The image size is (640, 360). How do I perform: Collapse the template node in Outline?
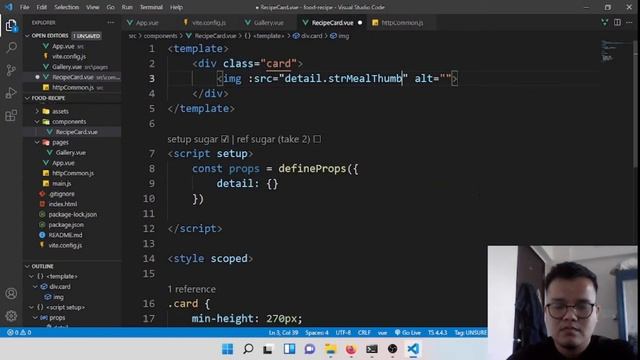31,276
